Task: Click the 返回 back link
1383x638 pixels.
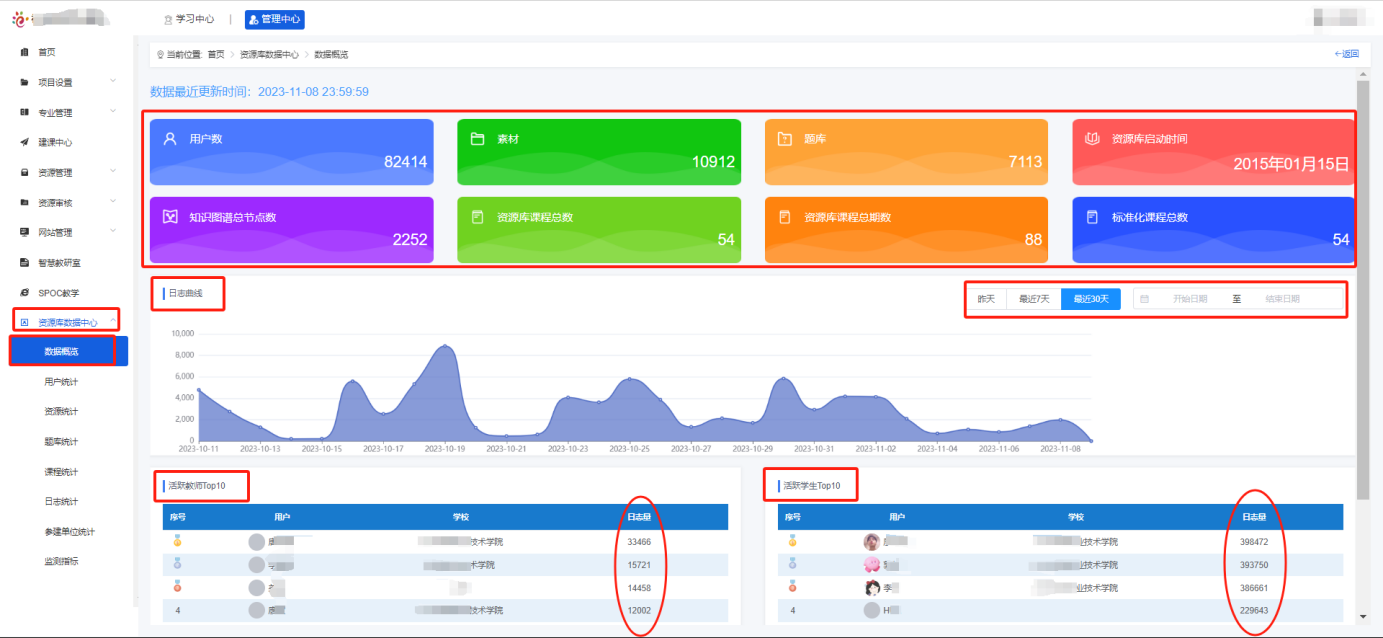Action: point(1346,54)
